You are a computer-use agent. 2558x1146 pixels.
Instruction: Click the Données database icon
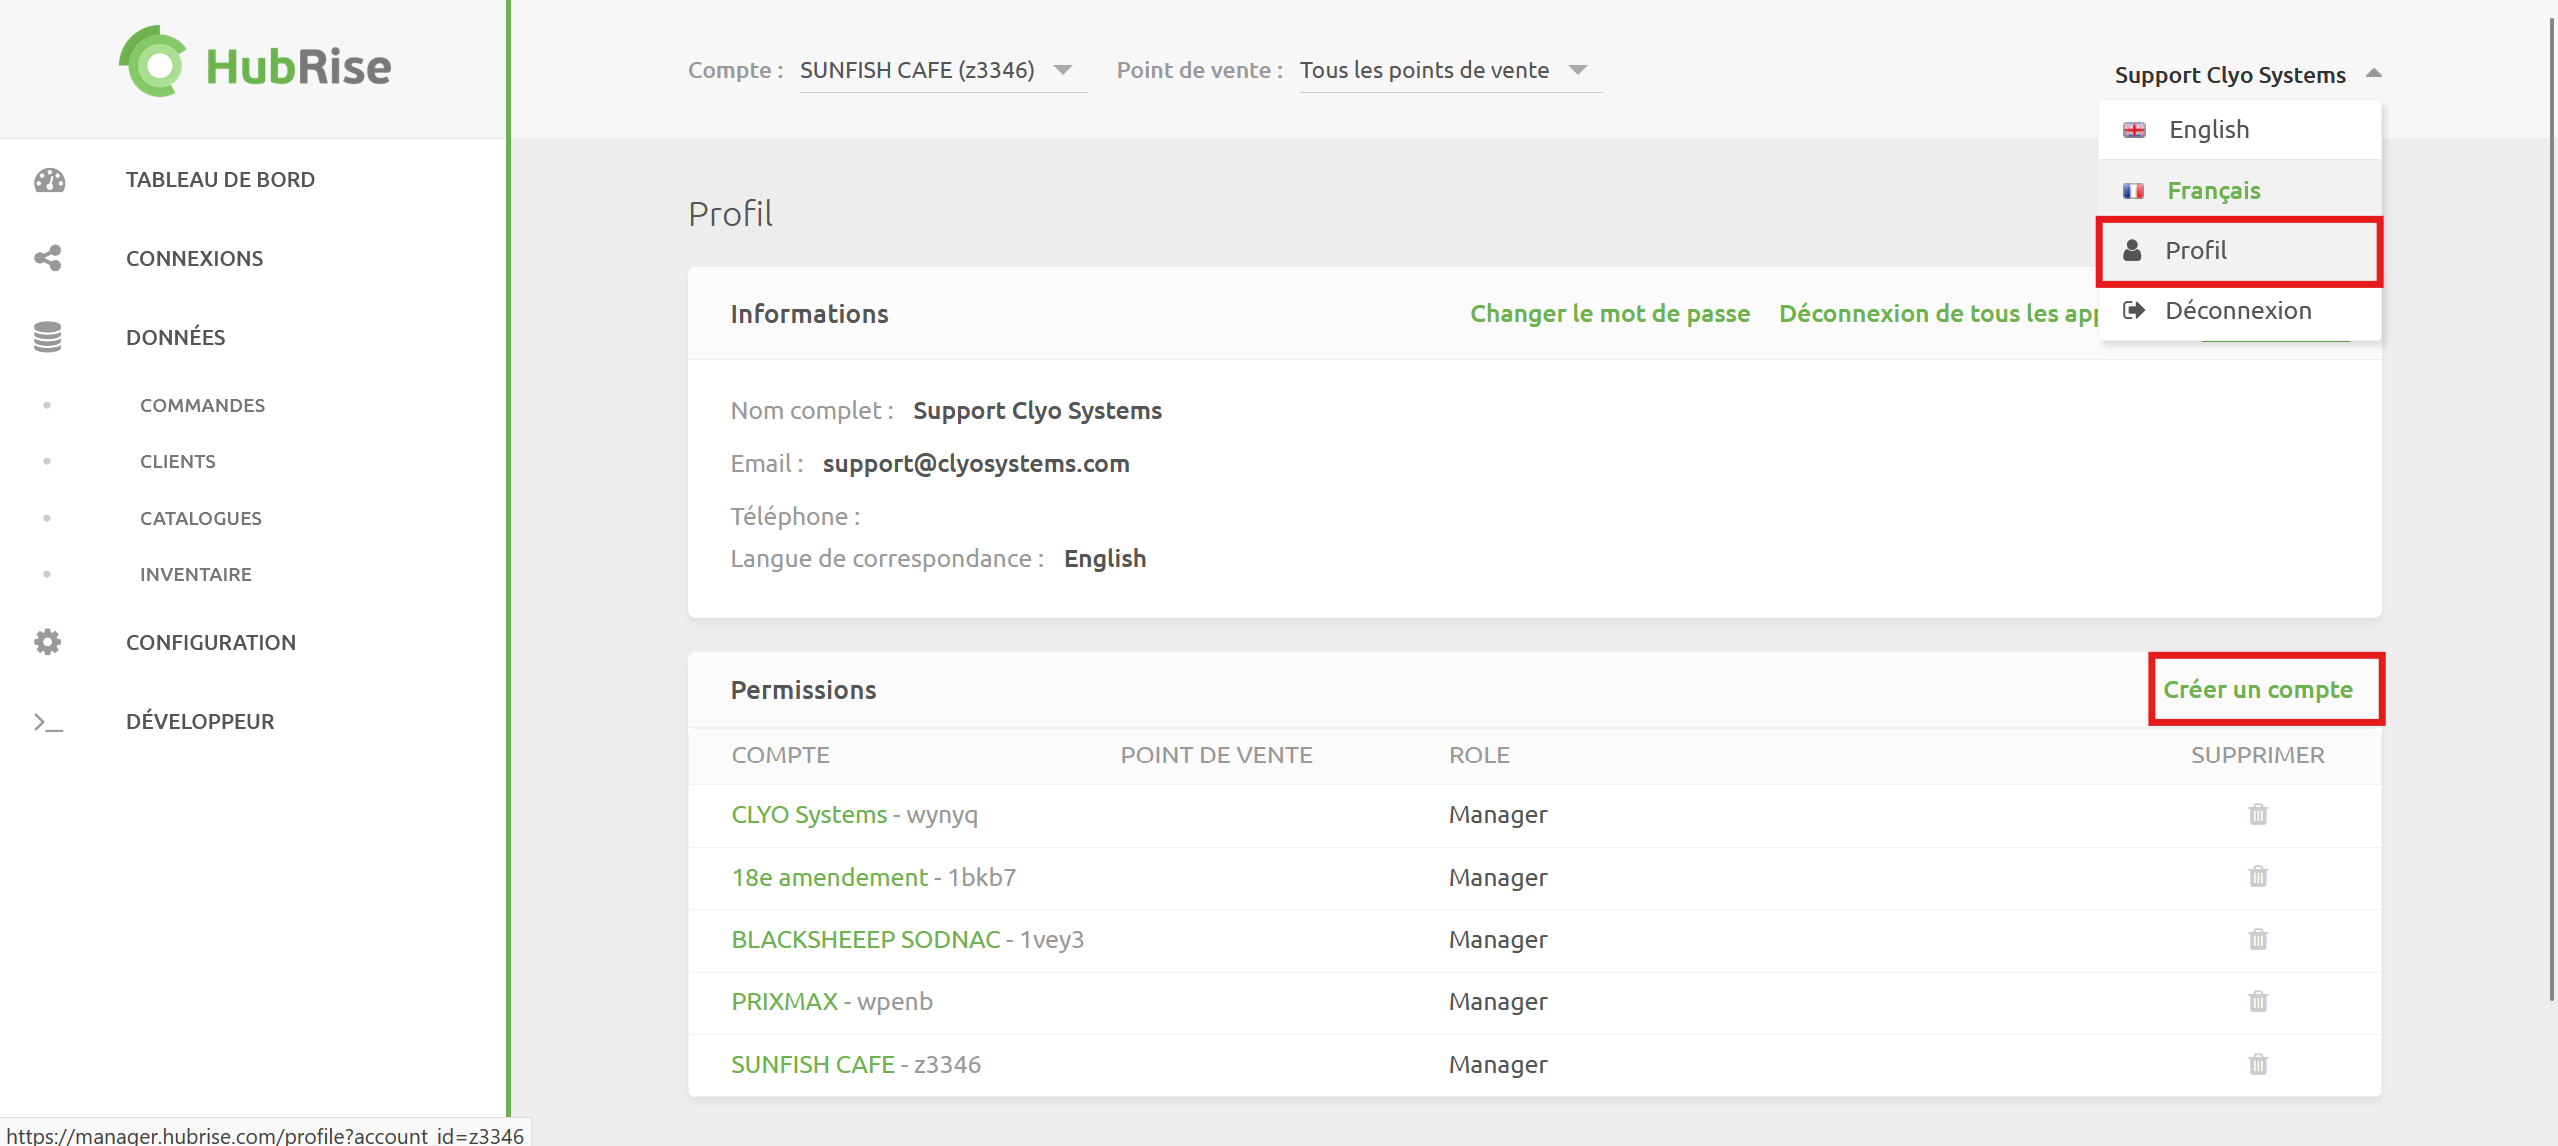click(48, 337)
